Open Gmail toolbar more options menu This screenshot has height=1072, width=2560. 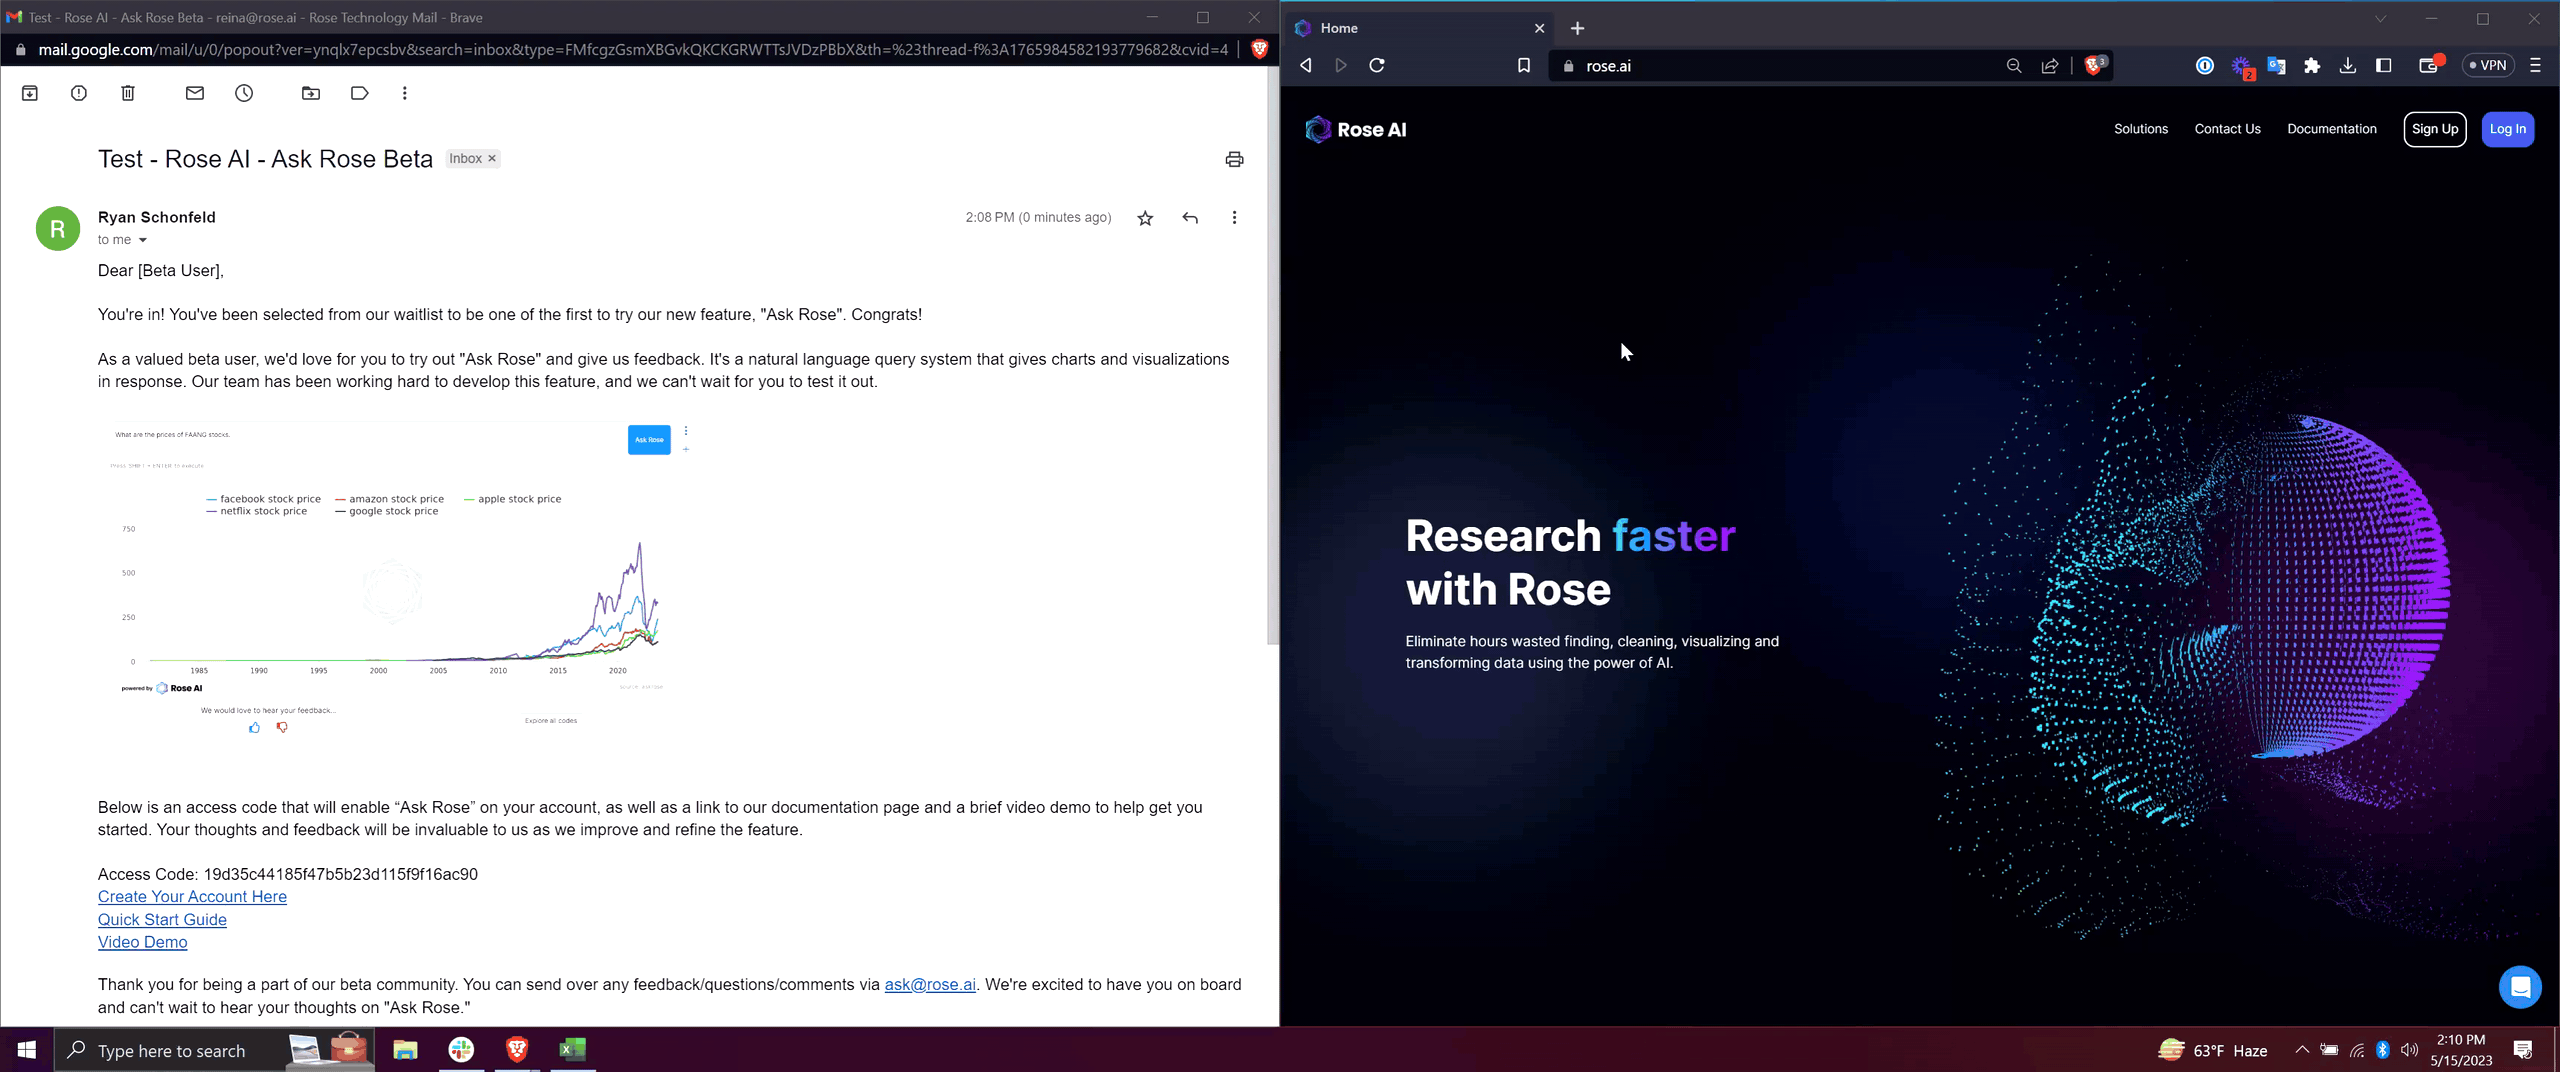coord(405,93)
